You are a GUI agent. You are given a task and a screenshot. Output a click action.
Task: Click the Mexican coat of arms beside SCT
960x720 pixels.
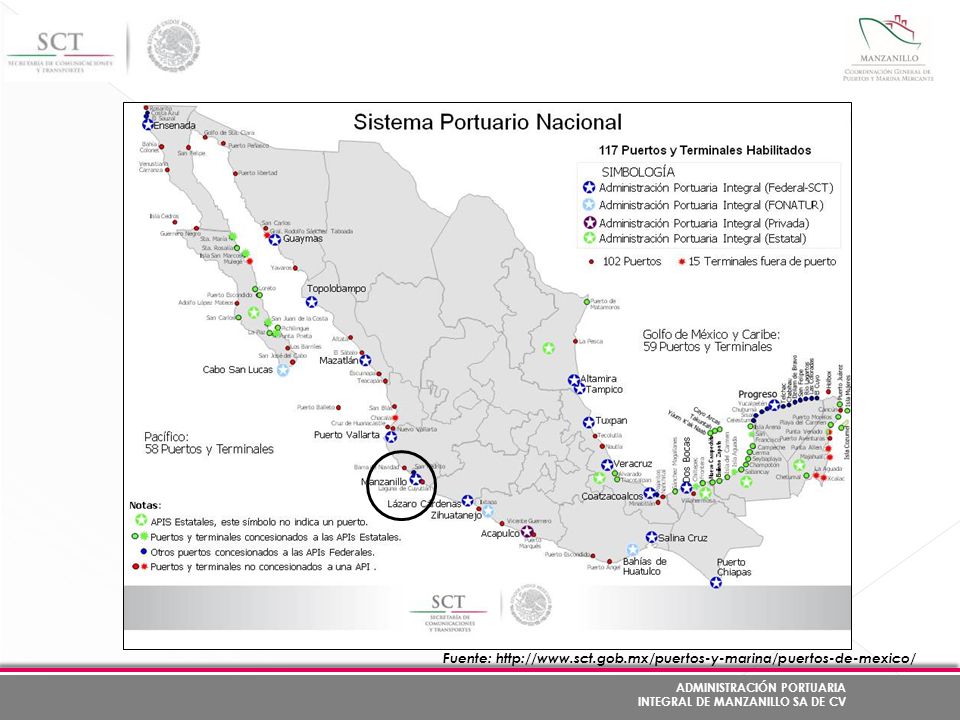point(173,45)
